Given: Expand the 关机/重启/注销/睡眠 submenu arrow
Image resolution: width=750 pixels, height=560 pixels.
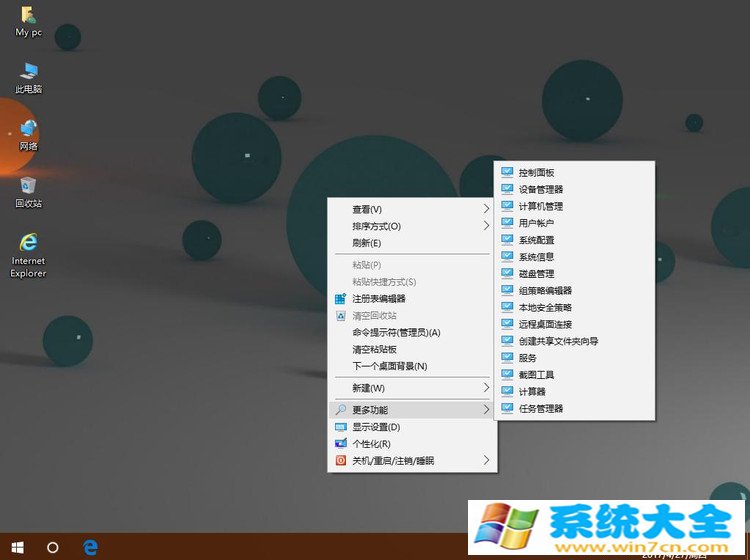Looking at the screenshot, I should pyautogui.click(x=486, y=461).
